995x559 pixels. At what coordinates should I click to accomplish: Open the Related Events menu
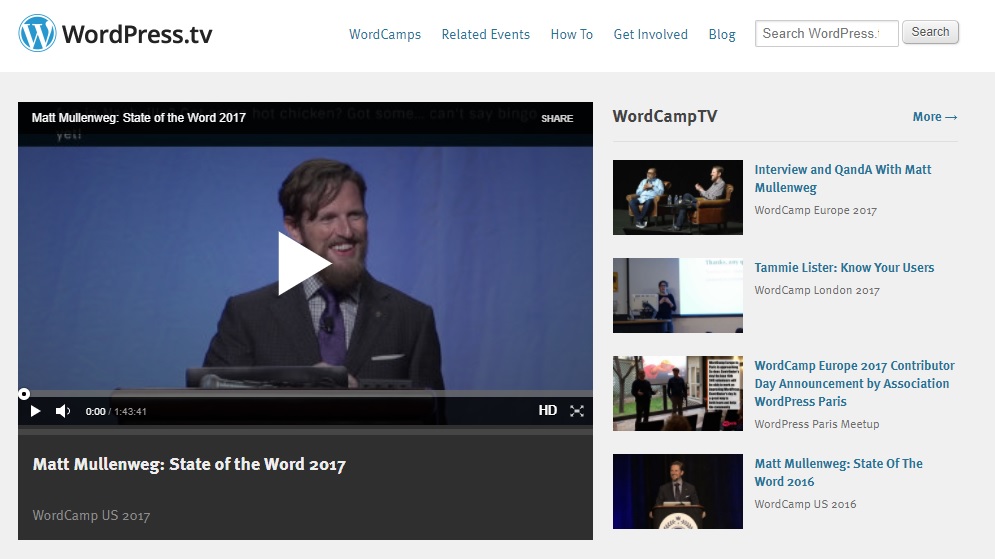coord(485,34)
